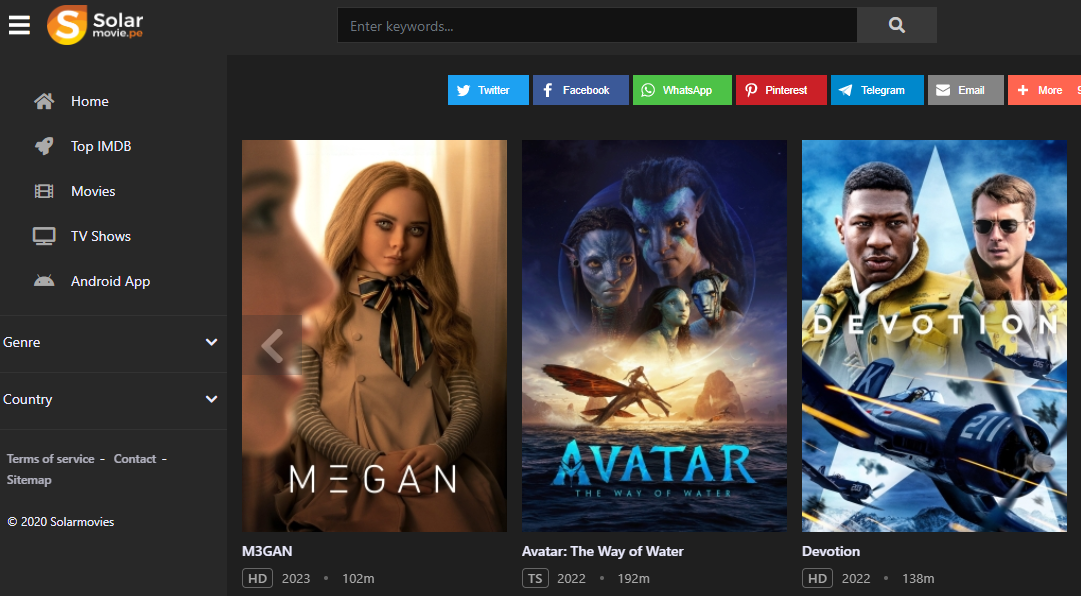Share via the Twitter button
The height and width of the screenshot is (596, 1081).
tap(488, 90)
